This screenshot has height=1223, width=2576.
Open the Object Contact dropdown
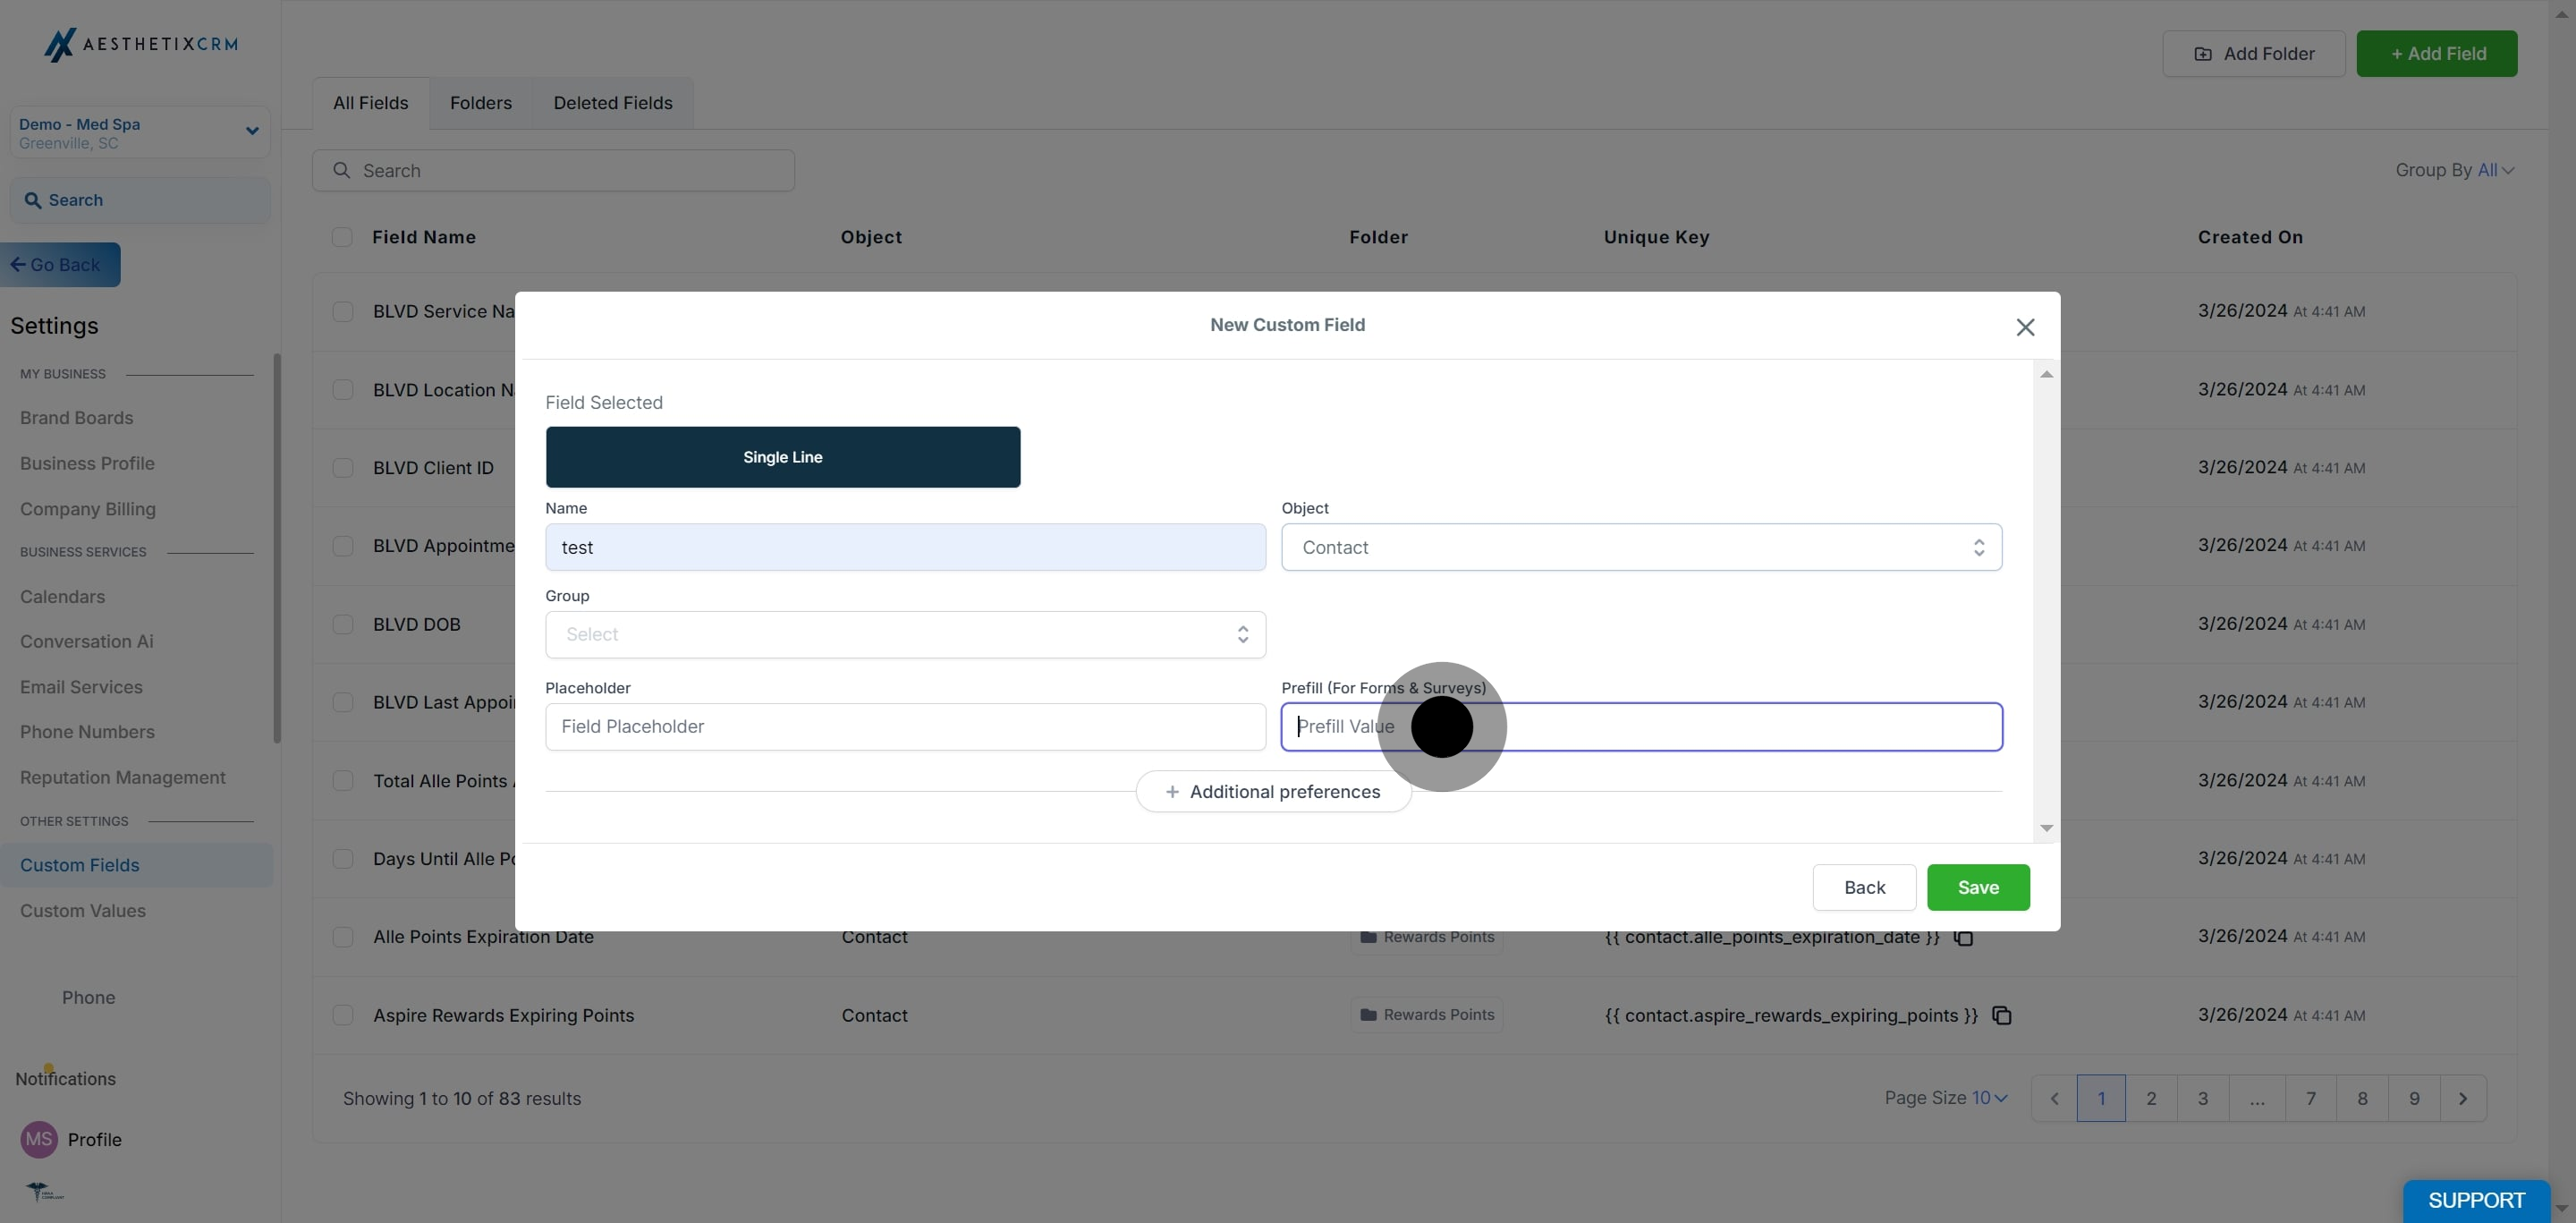(1640, 547)
